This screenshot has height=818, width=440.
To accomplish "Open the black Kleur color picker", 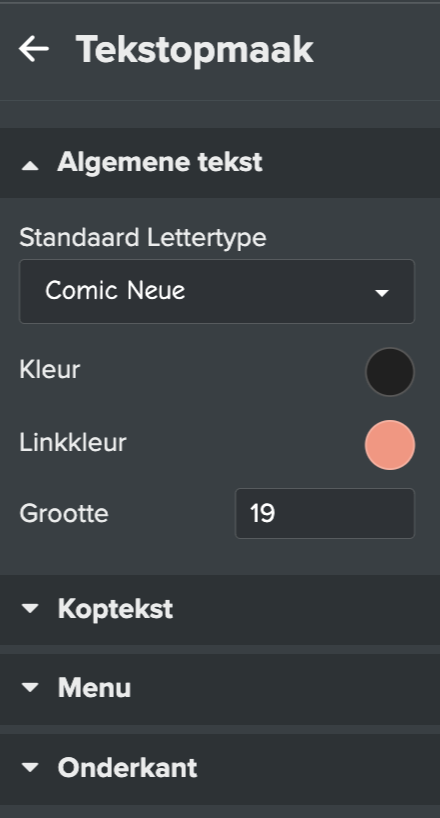I will pyautogui.click(x=390, y=372).
